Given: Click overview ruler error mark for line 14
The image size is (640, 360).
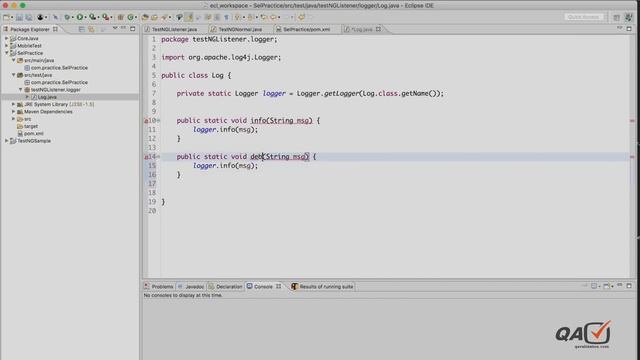Looking at the screenshot, I should click(632, 157).
